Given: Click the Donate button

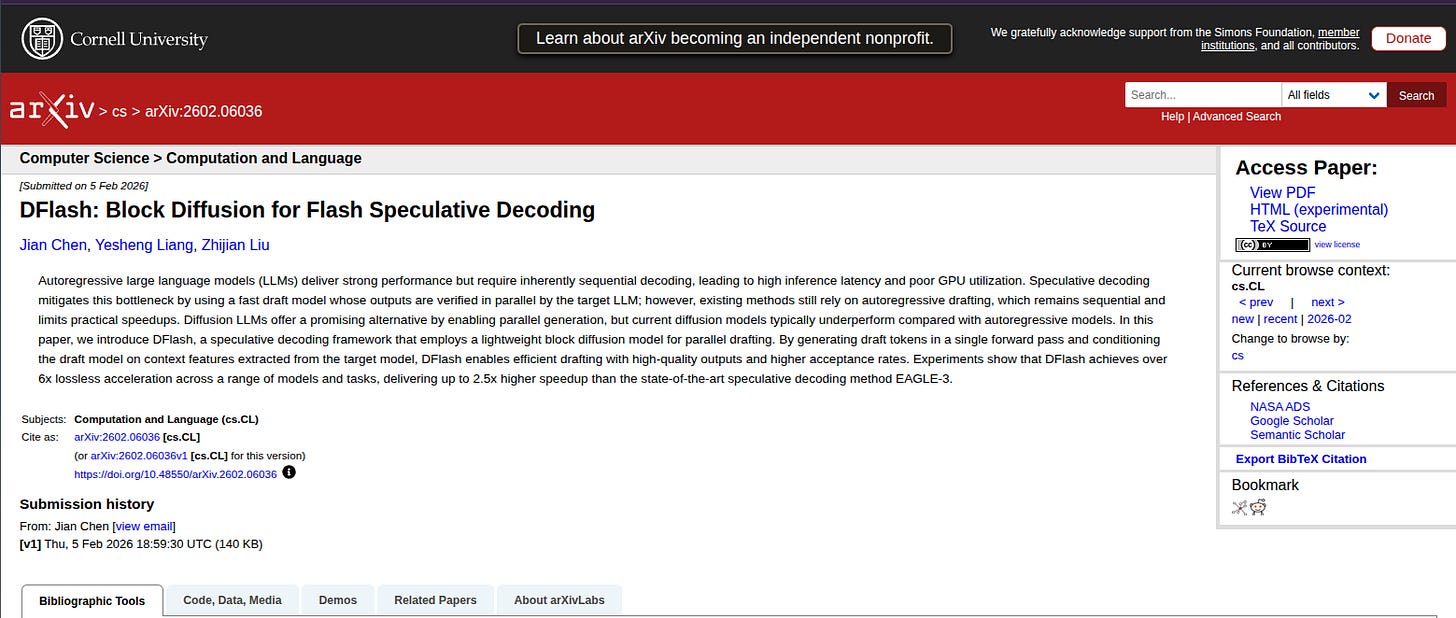Looking at the screenshot, I should [1408, 38].
